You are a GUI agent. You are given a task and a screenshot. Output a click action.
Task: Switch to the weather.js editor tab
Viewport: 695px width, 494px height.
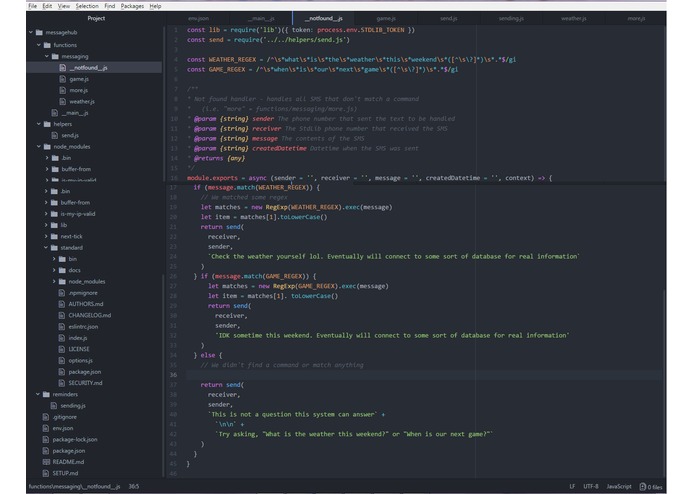574,19
